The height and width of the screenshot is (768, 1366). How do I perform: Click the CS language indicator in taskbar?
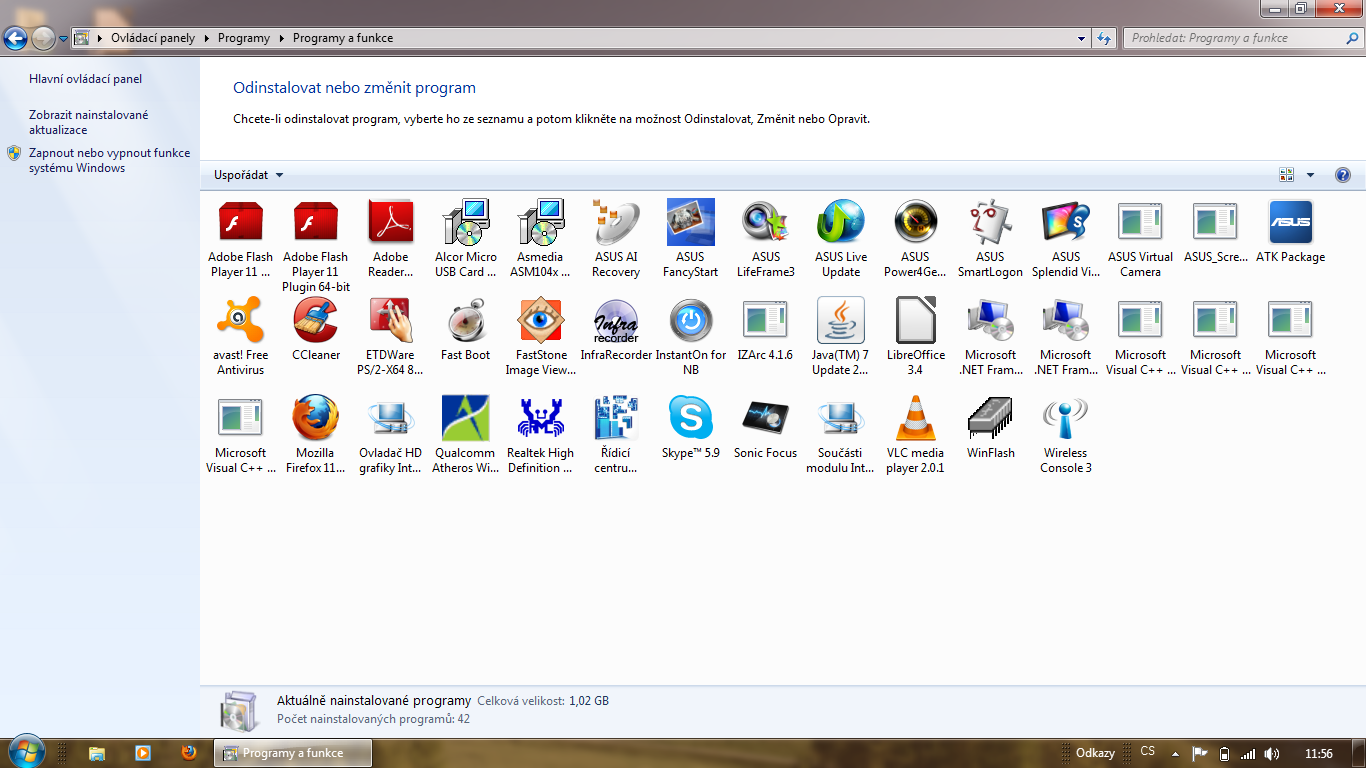click(1148, 752)
